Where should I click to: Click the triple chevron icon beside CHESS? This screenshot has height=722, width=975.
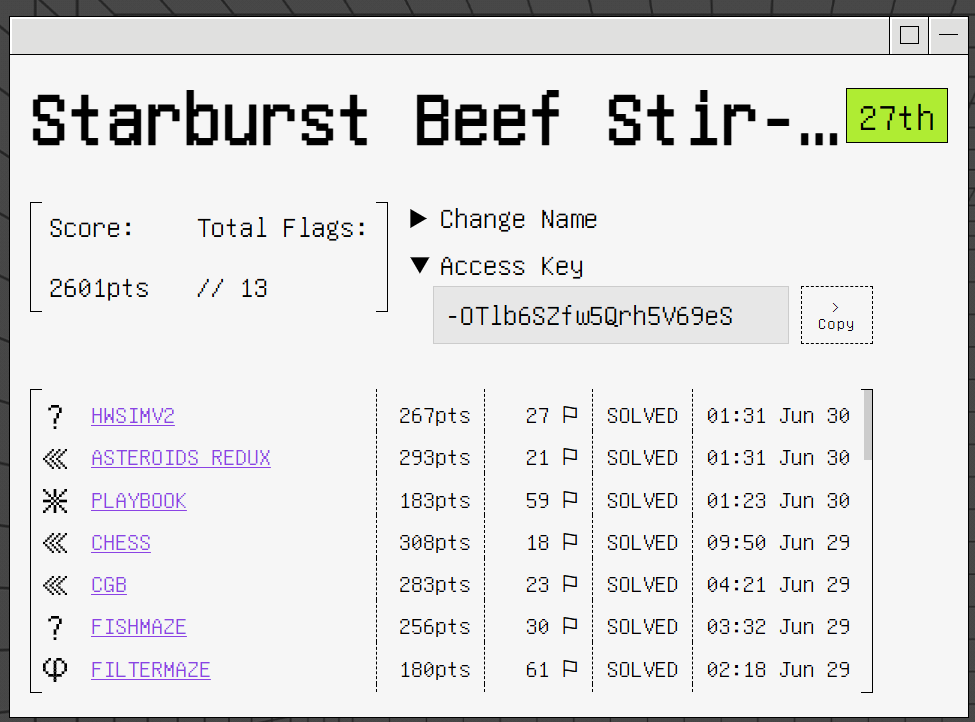click(x=55, y=544)
